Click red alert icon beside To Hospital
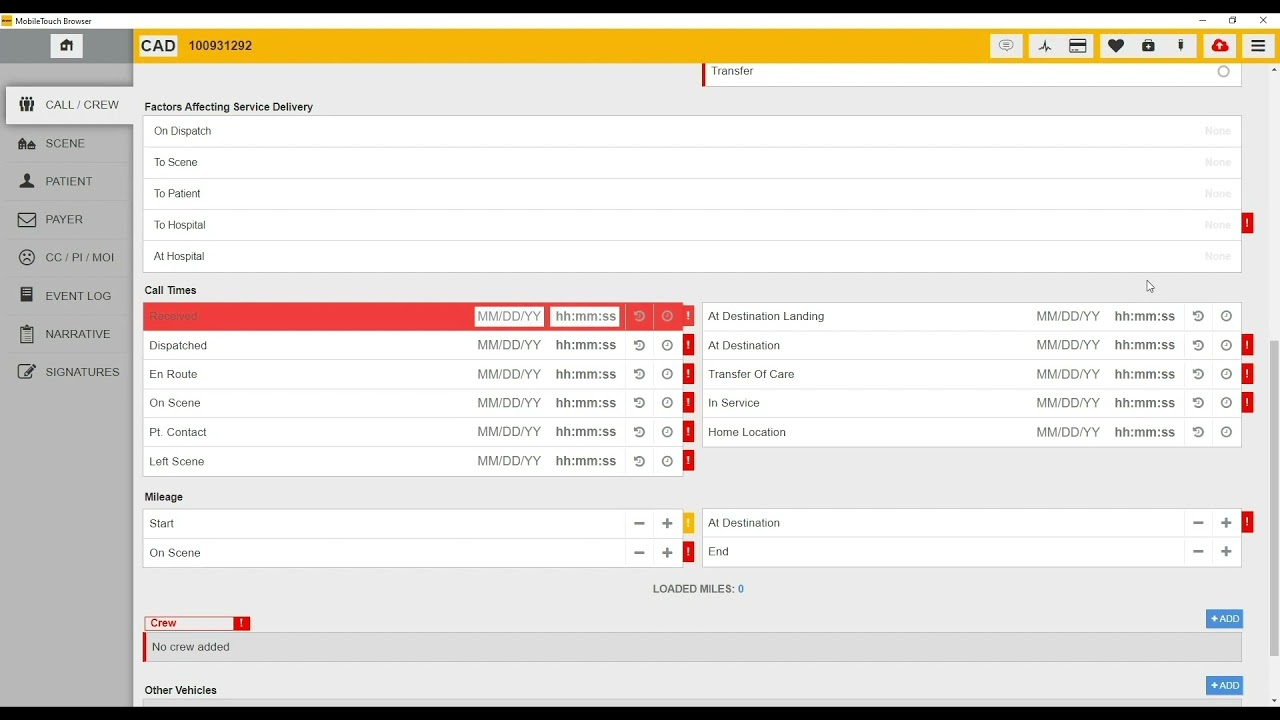The width and height of the screenshot is (1280, 720). coord(1247,224)
